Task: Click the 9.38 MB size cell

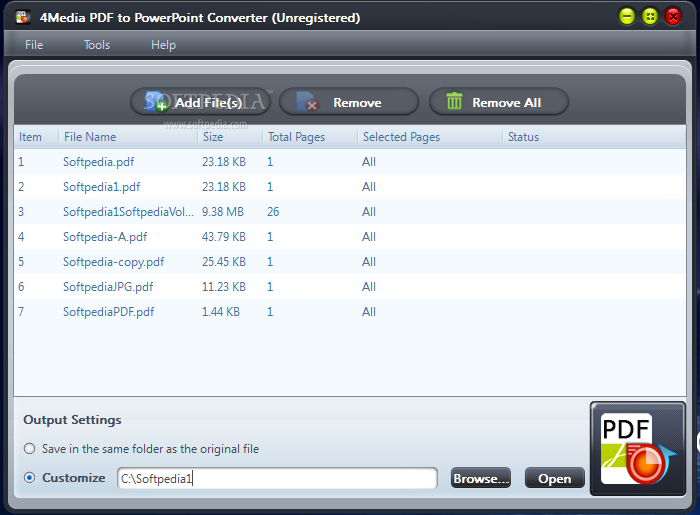Action: tap(223, 212)
